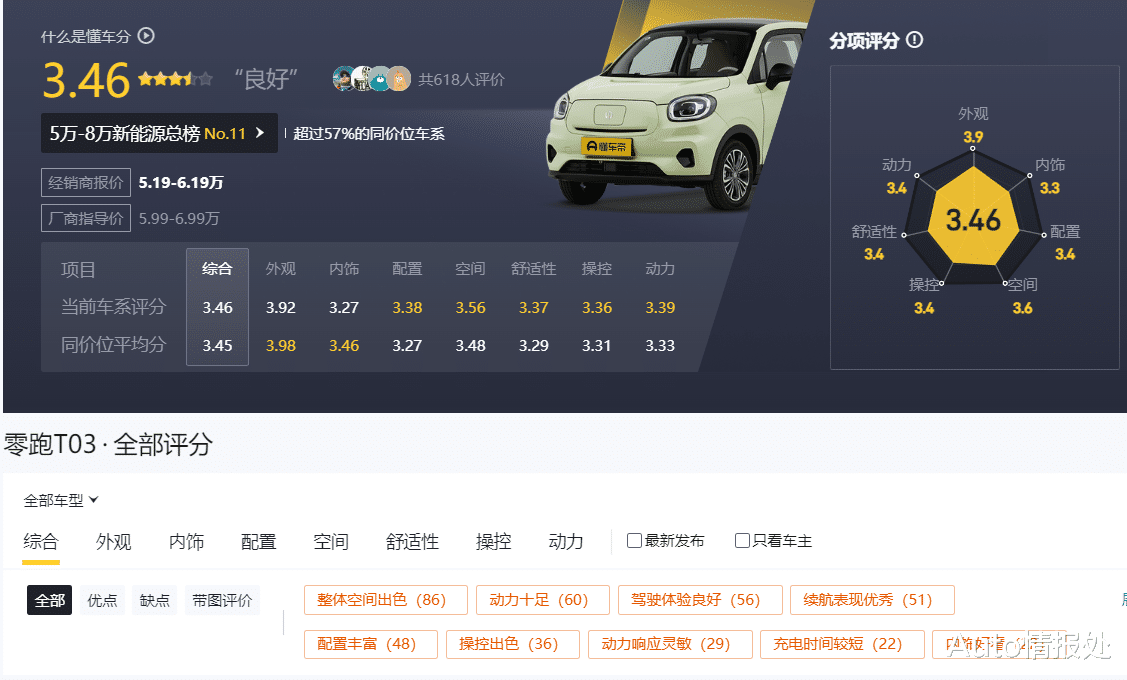
Task: Click the 舒适性 label on radar chart
Action: coord(874,231)
